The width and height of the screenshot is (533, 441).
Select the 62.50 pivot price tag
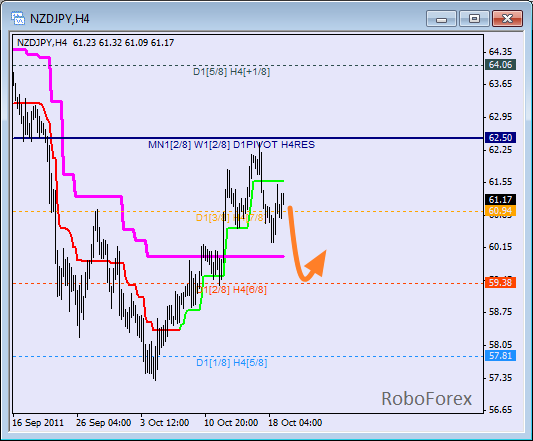pyautogui.click(x=500, y=138)
